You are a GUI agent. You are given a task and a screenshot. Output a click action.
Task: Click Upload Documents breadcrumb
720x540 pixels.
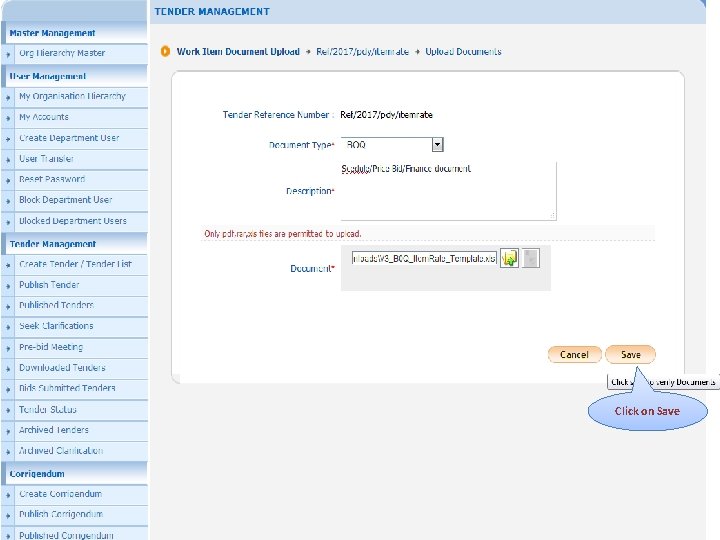click(x=463, y=51)
